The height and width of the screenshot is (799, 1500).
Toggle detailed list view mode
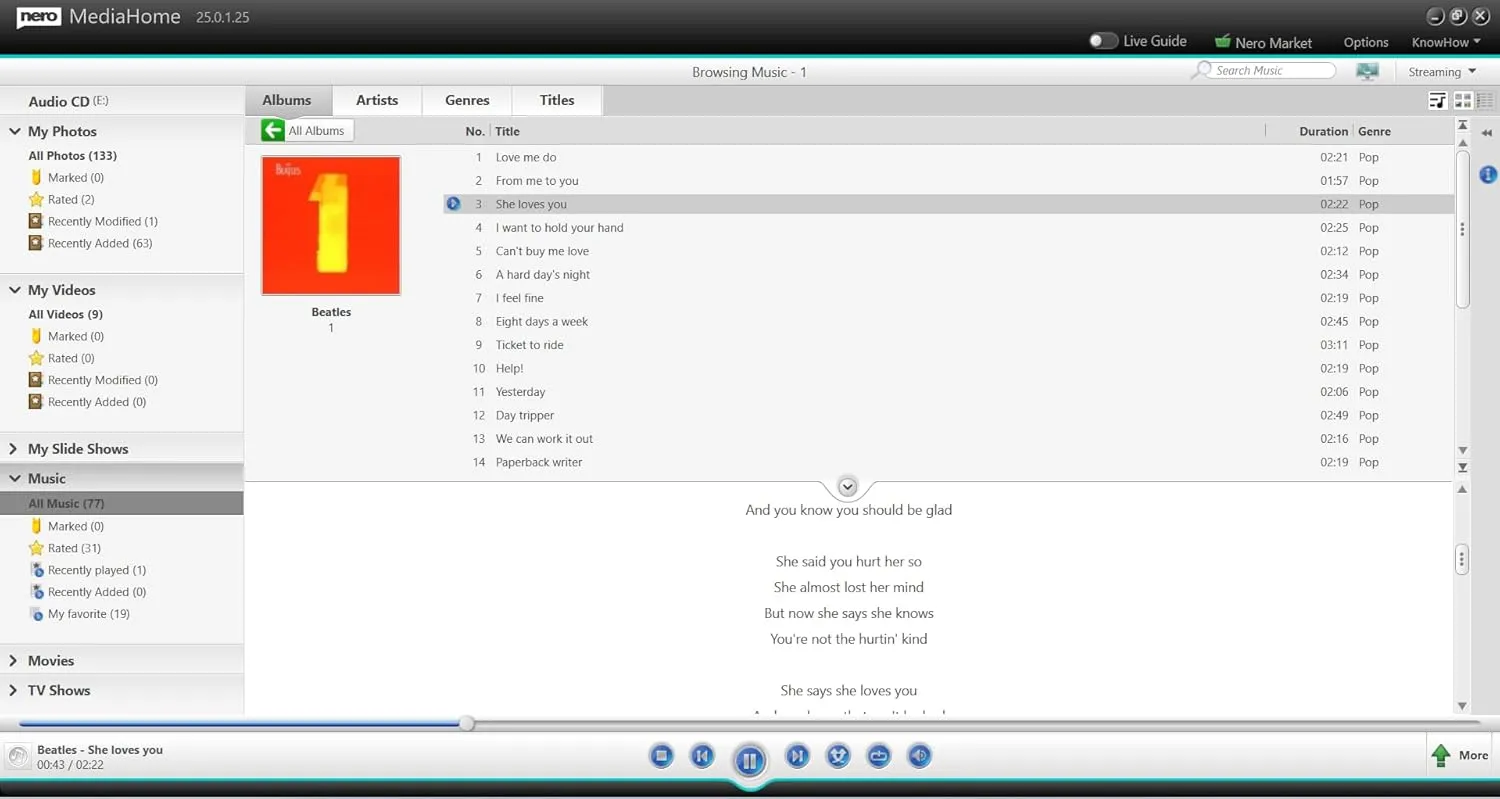tap(1437, 100)
